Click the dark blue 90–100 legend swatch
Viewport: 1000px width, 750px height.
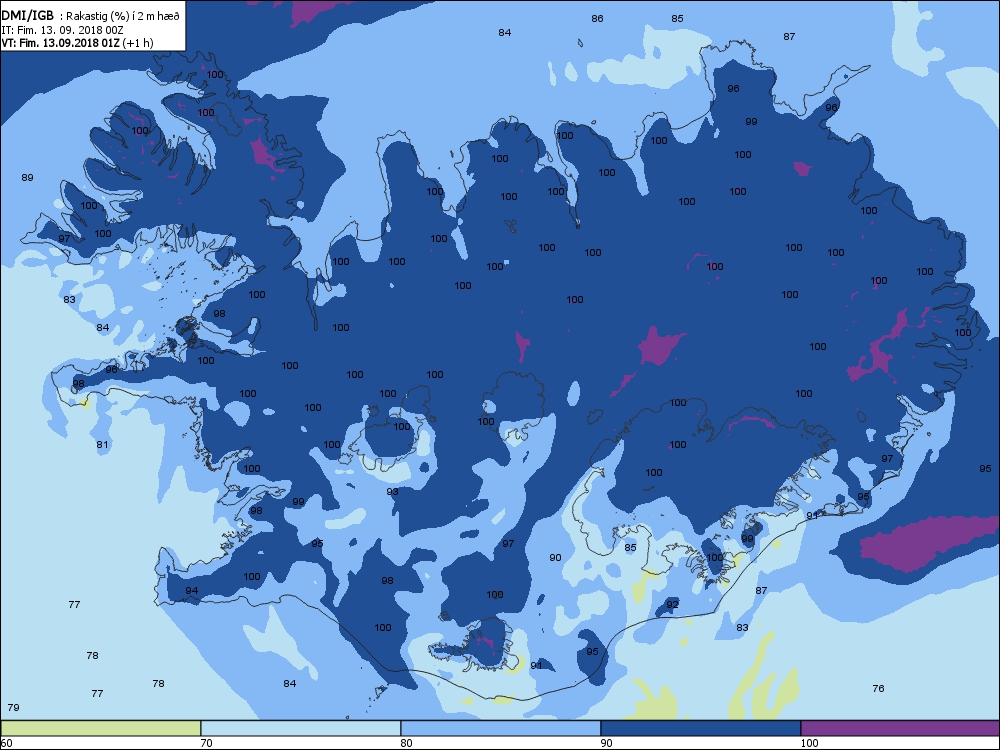coord(700,728)
